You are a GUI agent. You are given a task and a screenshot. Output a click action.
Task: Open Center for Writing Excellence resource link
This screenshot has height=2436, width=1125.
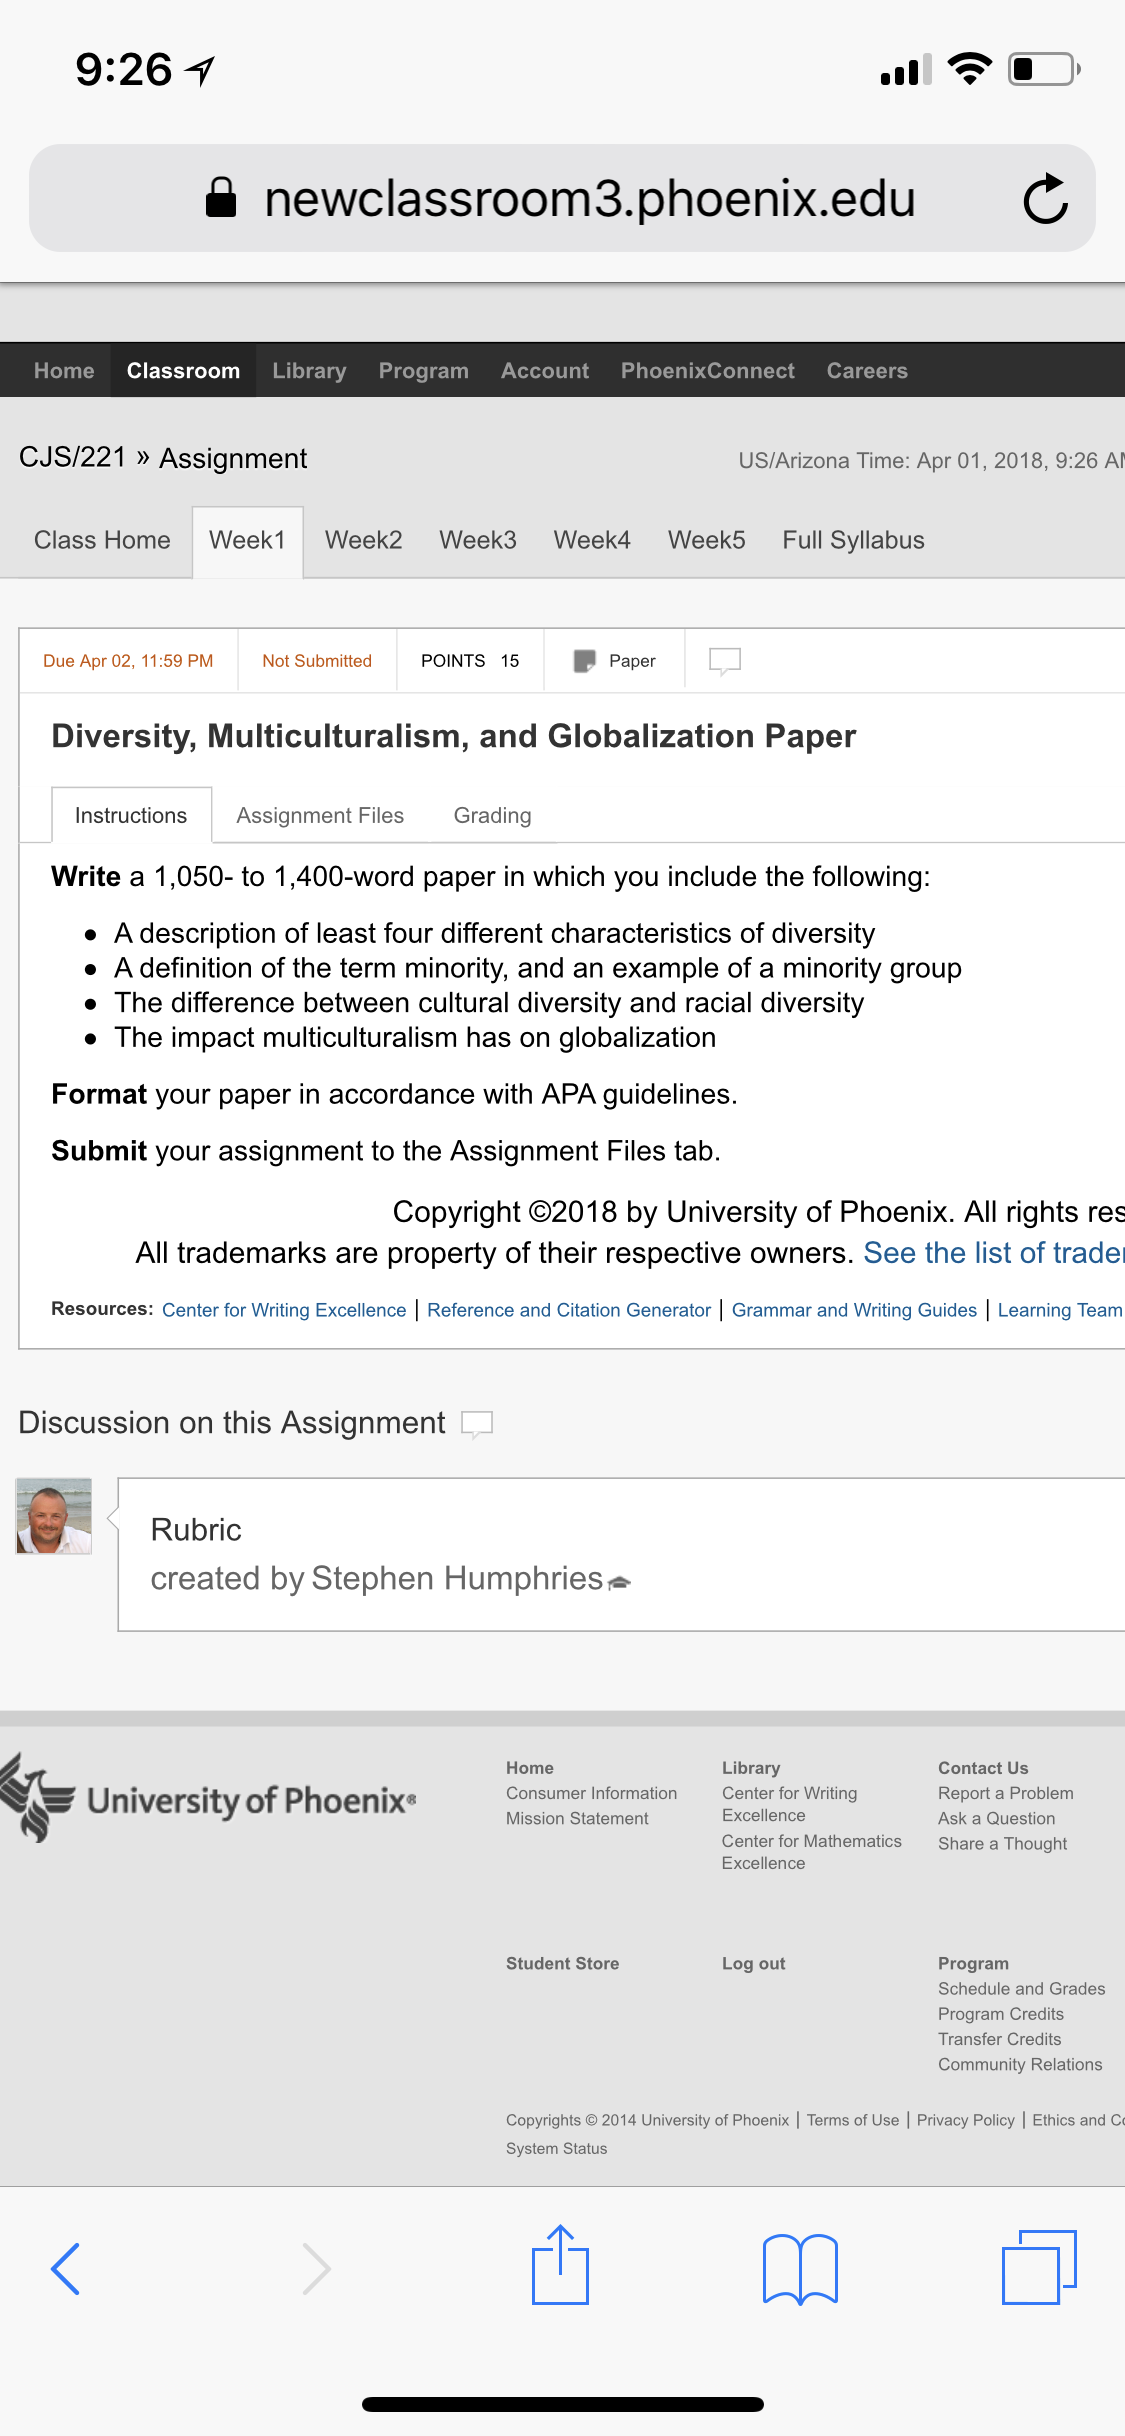tap(284, 1310)
